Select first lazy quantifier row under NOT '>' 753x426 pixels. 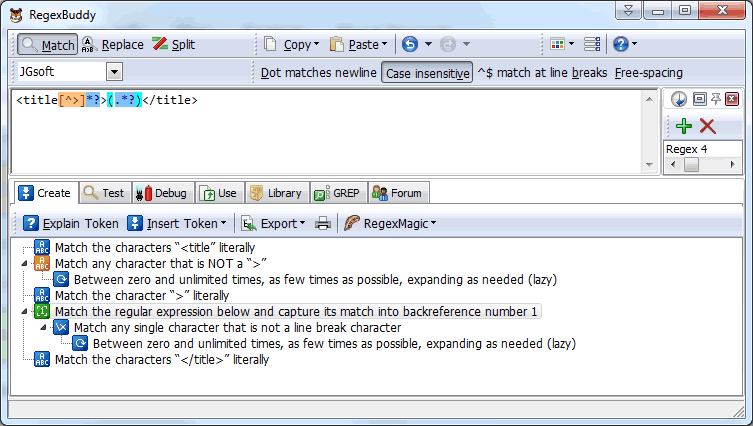pos(315,280)
